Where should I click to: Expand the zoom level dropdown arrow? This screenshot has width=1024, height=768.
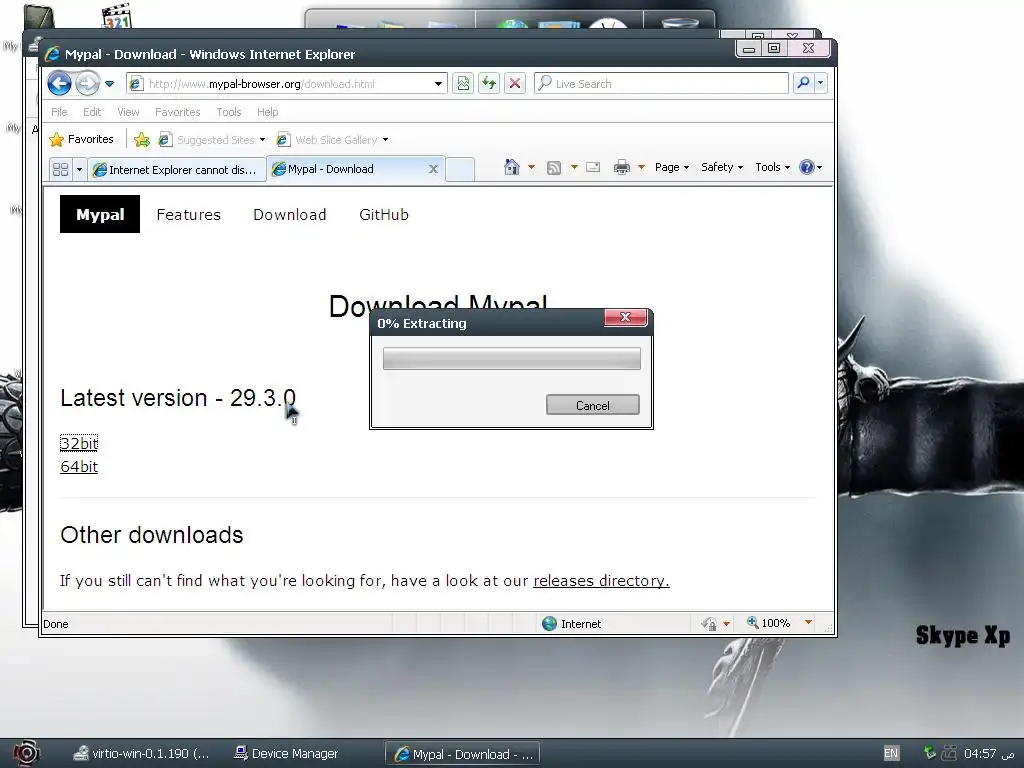click(808, 622)
